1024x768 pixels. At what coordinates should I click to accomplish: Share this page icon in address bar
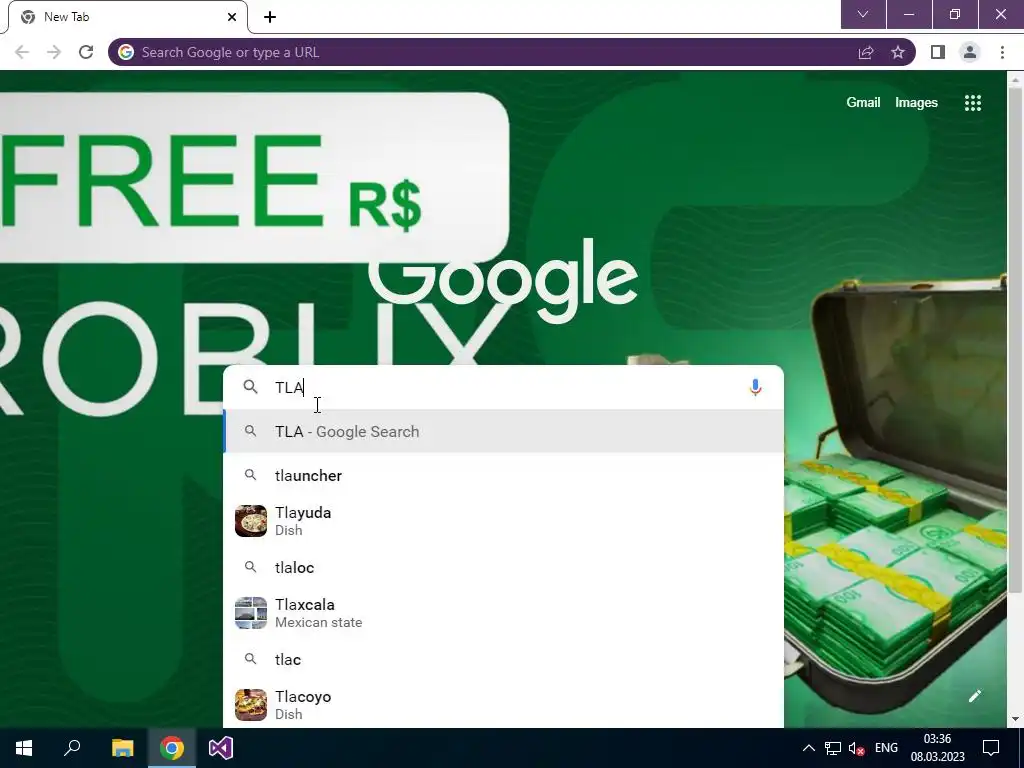point(866,52)
